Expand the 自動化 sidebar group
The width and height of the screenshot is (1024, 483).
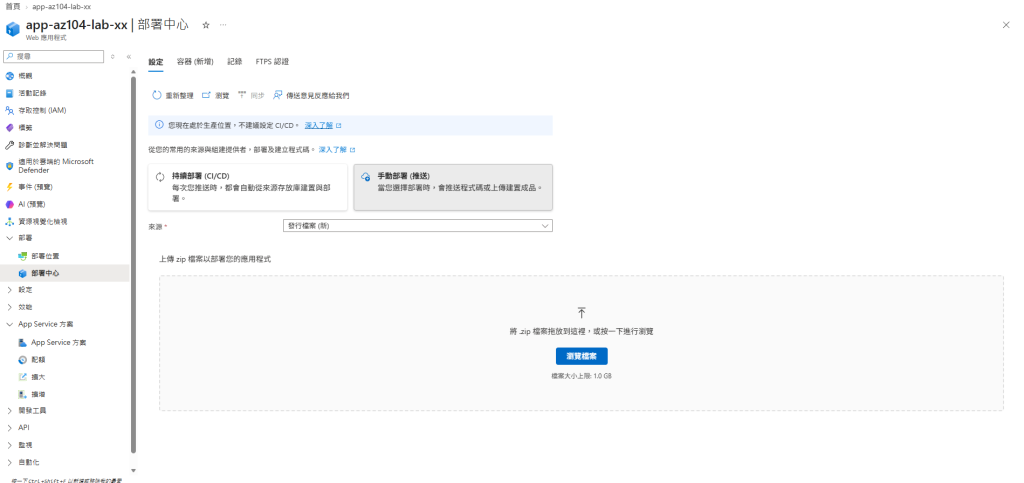[9, 462]
